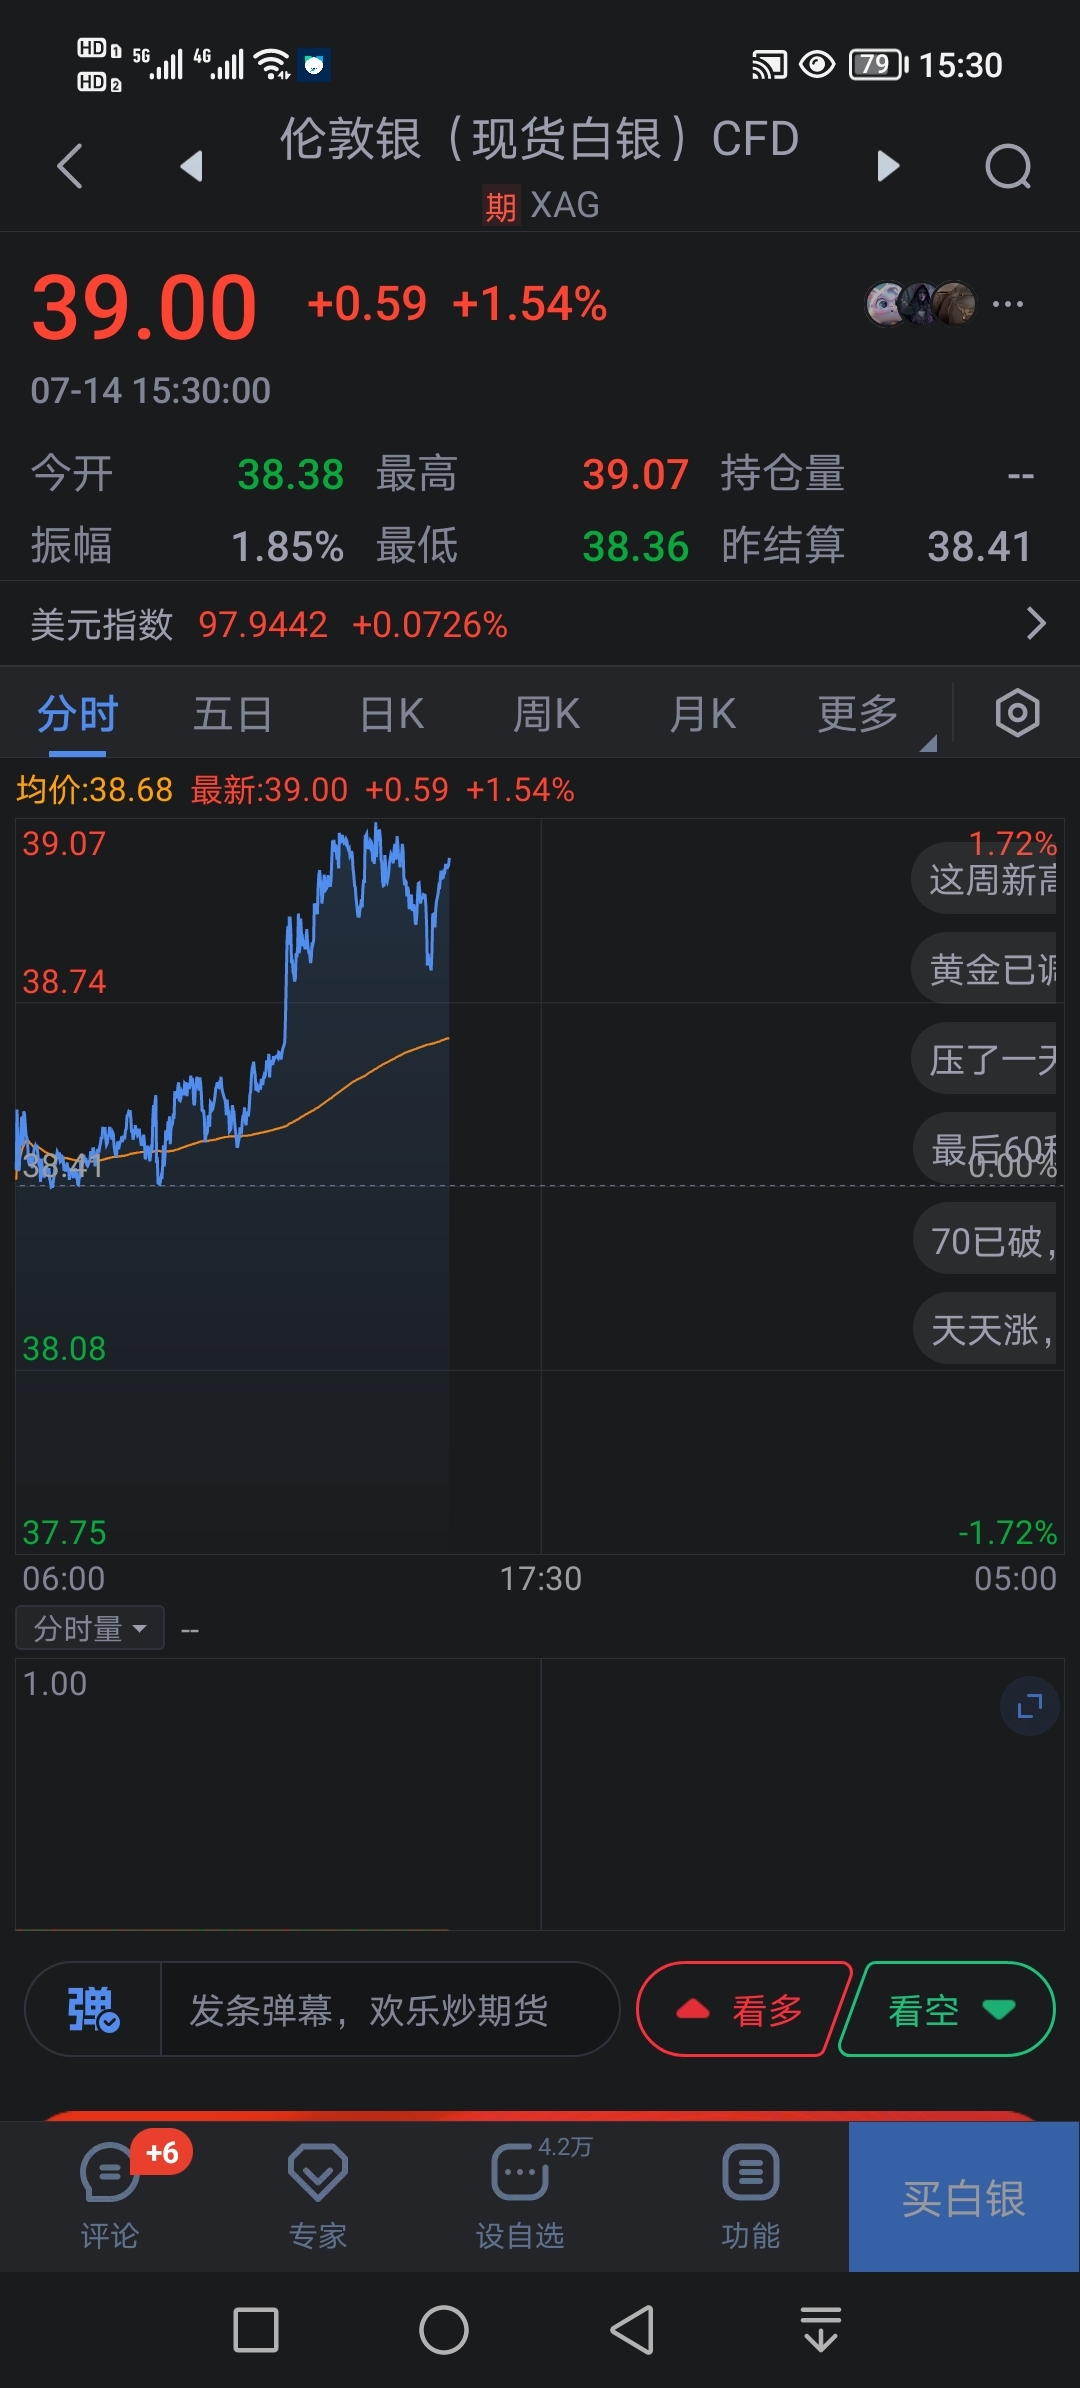
Task: Switch to the 周K tab
Action: tap(546, 714)
